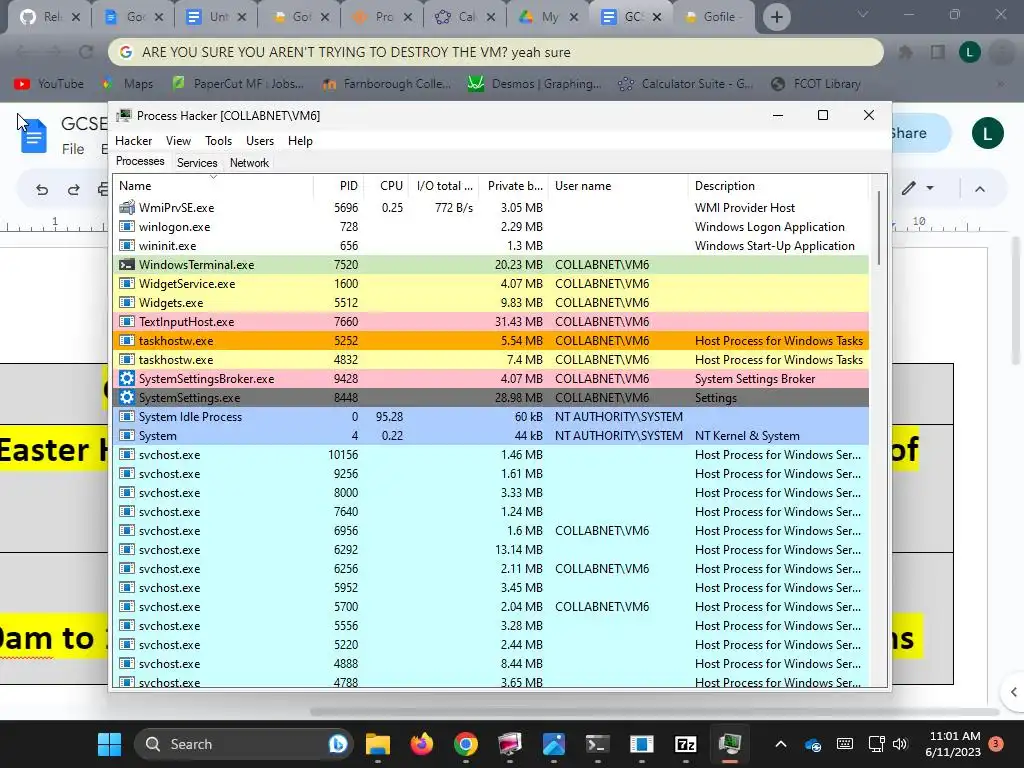Open Firefox from the taskbar
The width and height of the screenshot is (1024, 768).
[x=421, y=744]
